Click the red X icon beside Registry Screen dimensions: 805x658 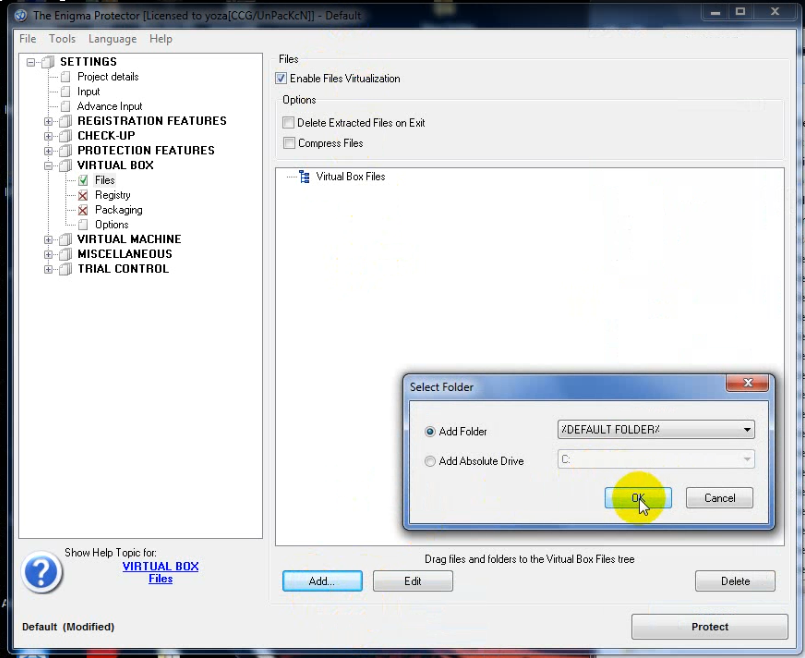(x=83, y=195)
